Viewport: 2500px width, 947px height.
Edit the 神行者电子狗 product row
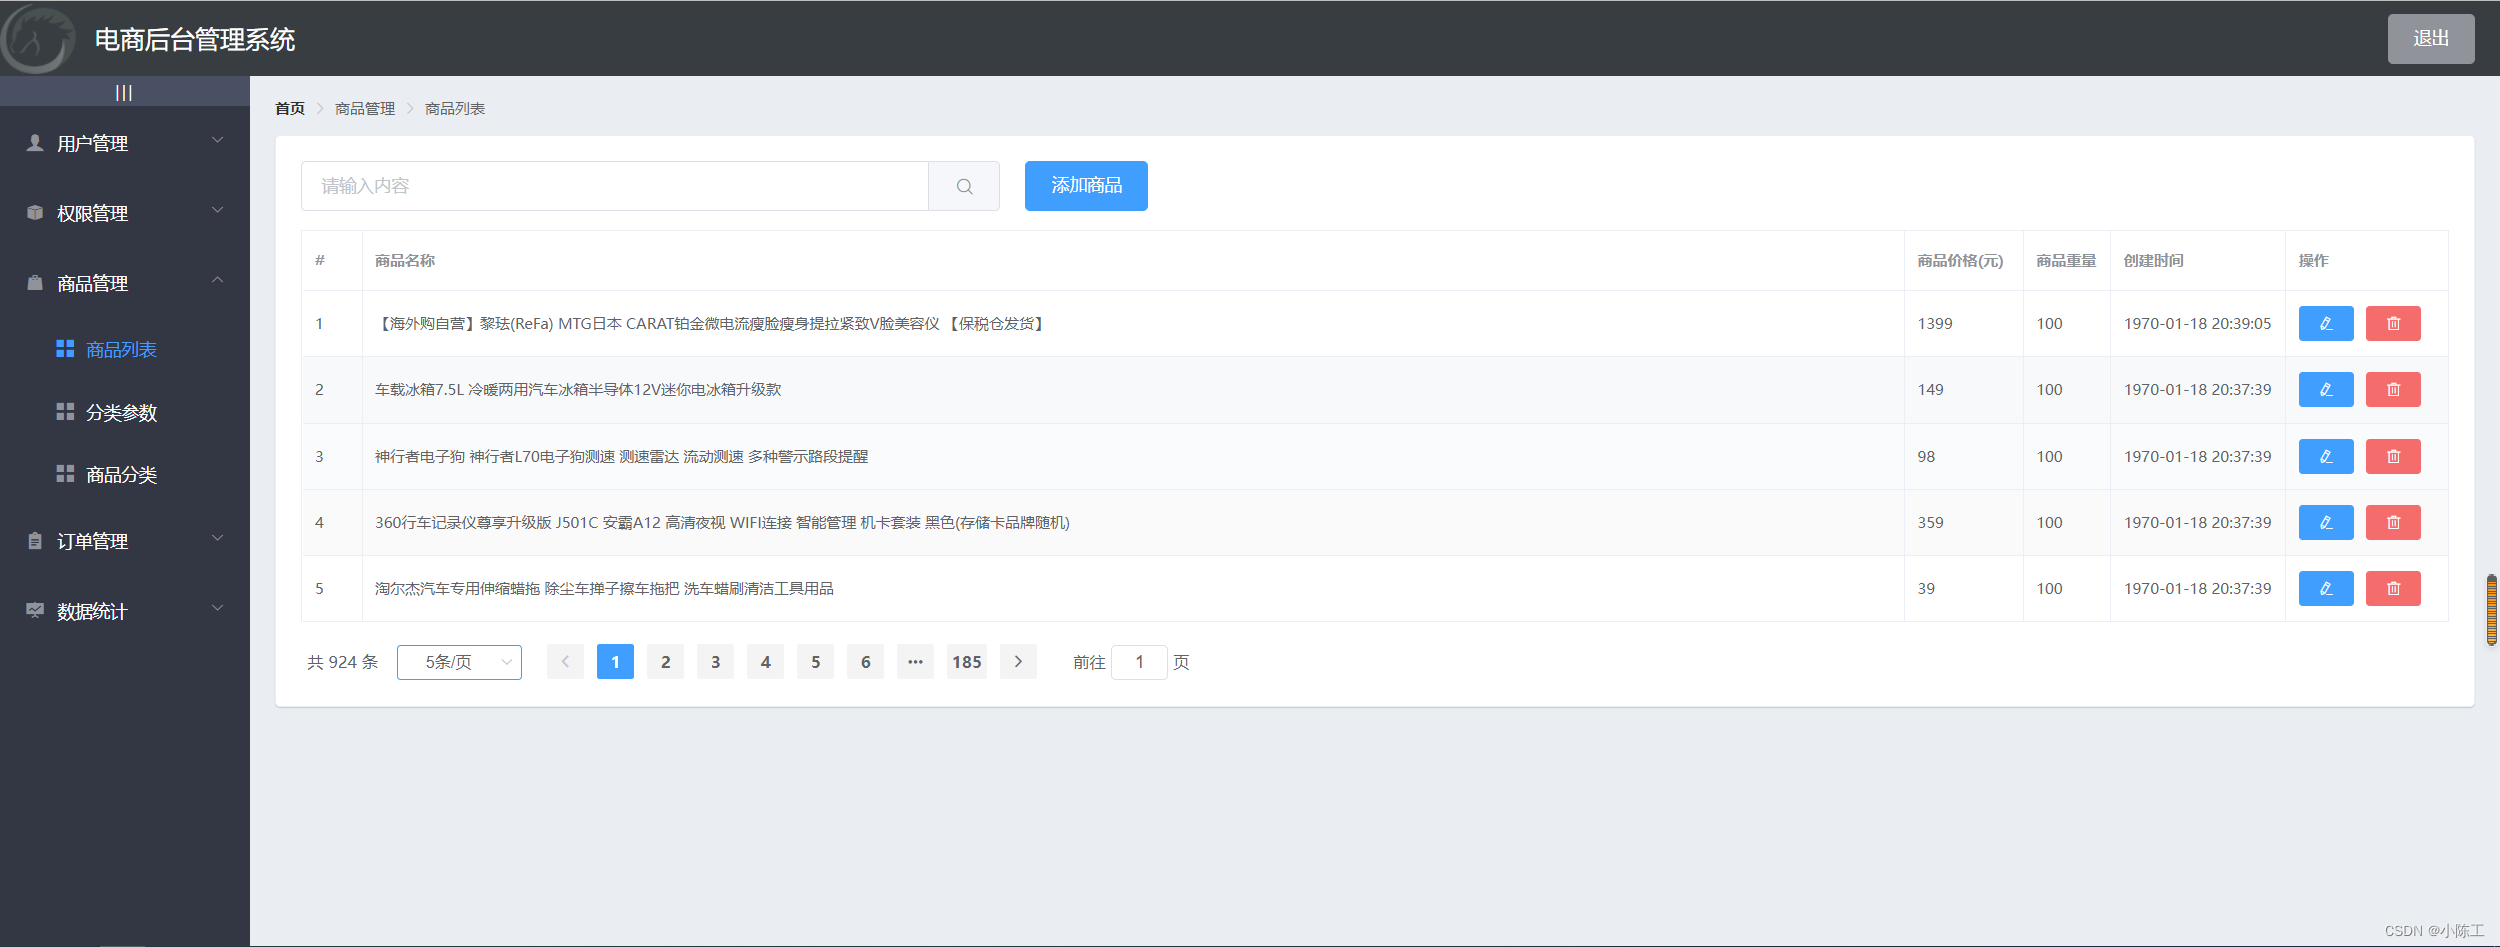(2326, 457)
